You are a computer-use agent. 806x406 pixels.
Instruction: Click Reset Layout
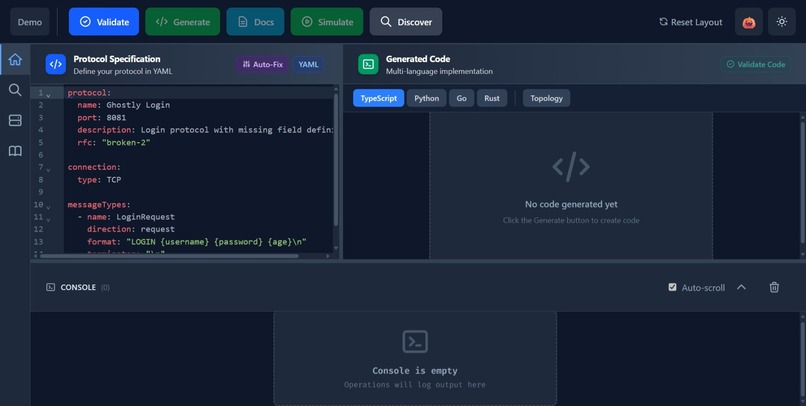[x=690, y=22]
